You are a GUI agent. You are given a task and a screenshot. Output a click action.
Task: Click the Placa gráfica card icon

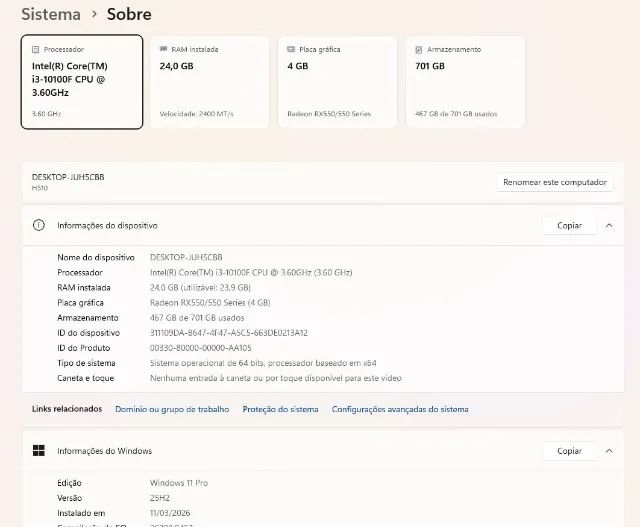(x=291, y=49)
